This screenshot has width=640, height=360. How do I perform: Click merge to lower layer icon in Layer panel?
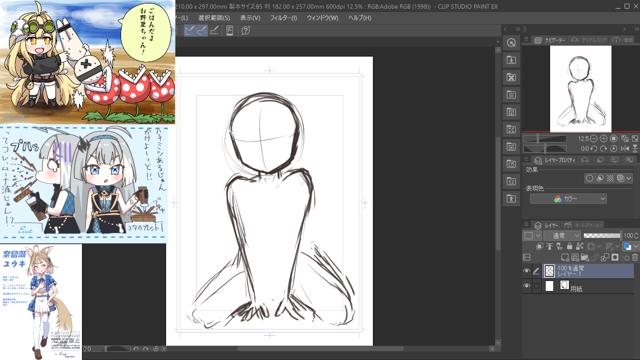pos(604,258)
